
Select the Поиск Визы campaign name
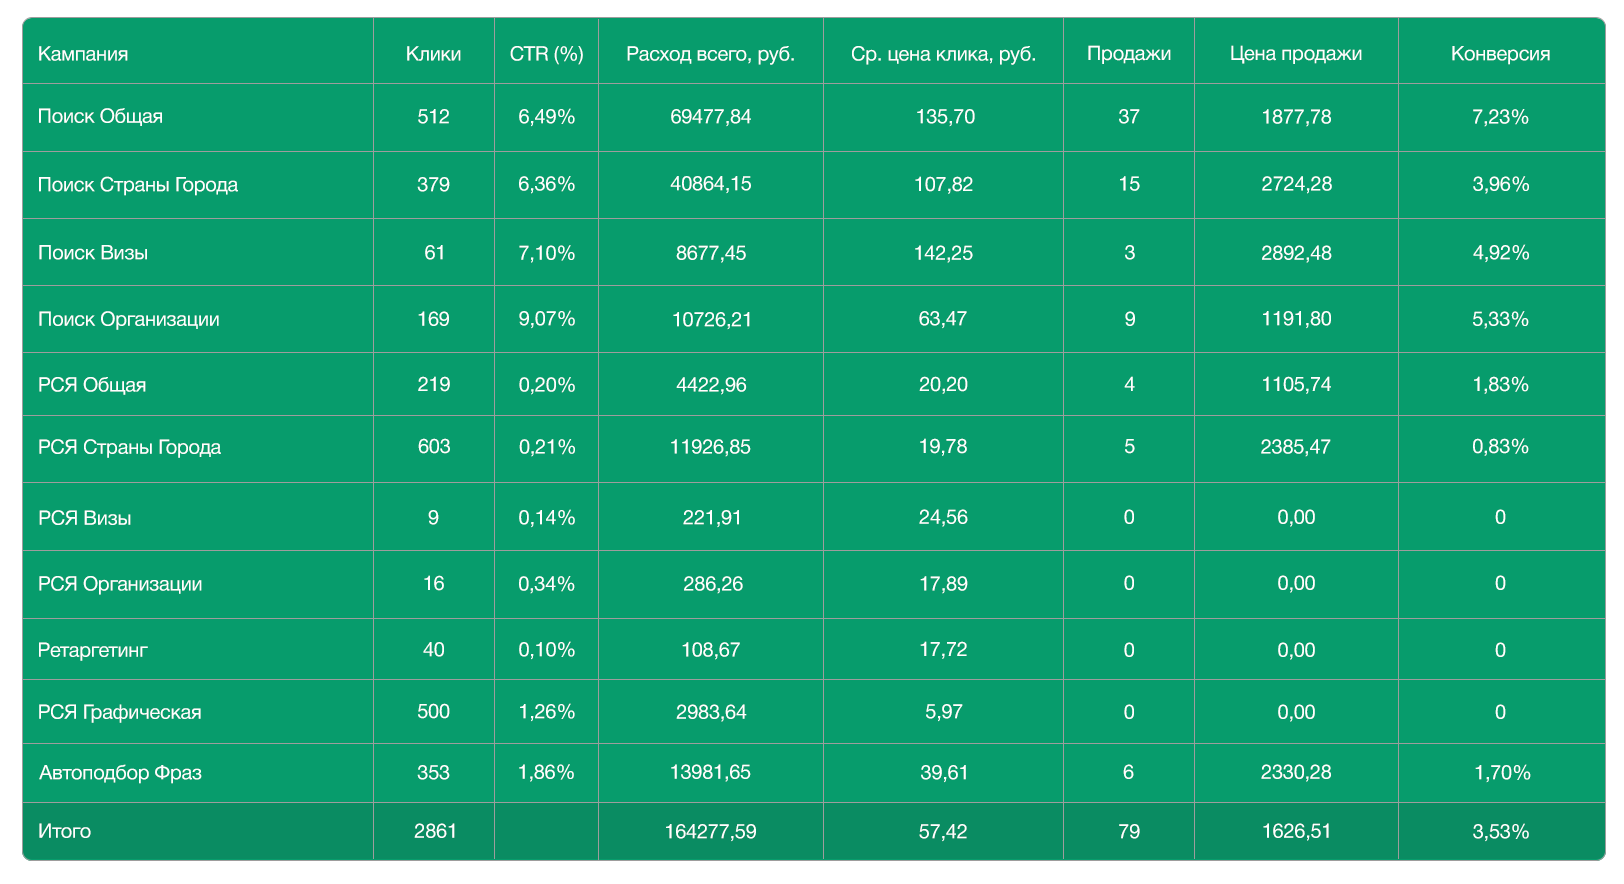93,253
